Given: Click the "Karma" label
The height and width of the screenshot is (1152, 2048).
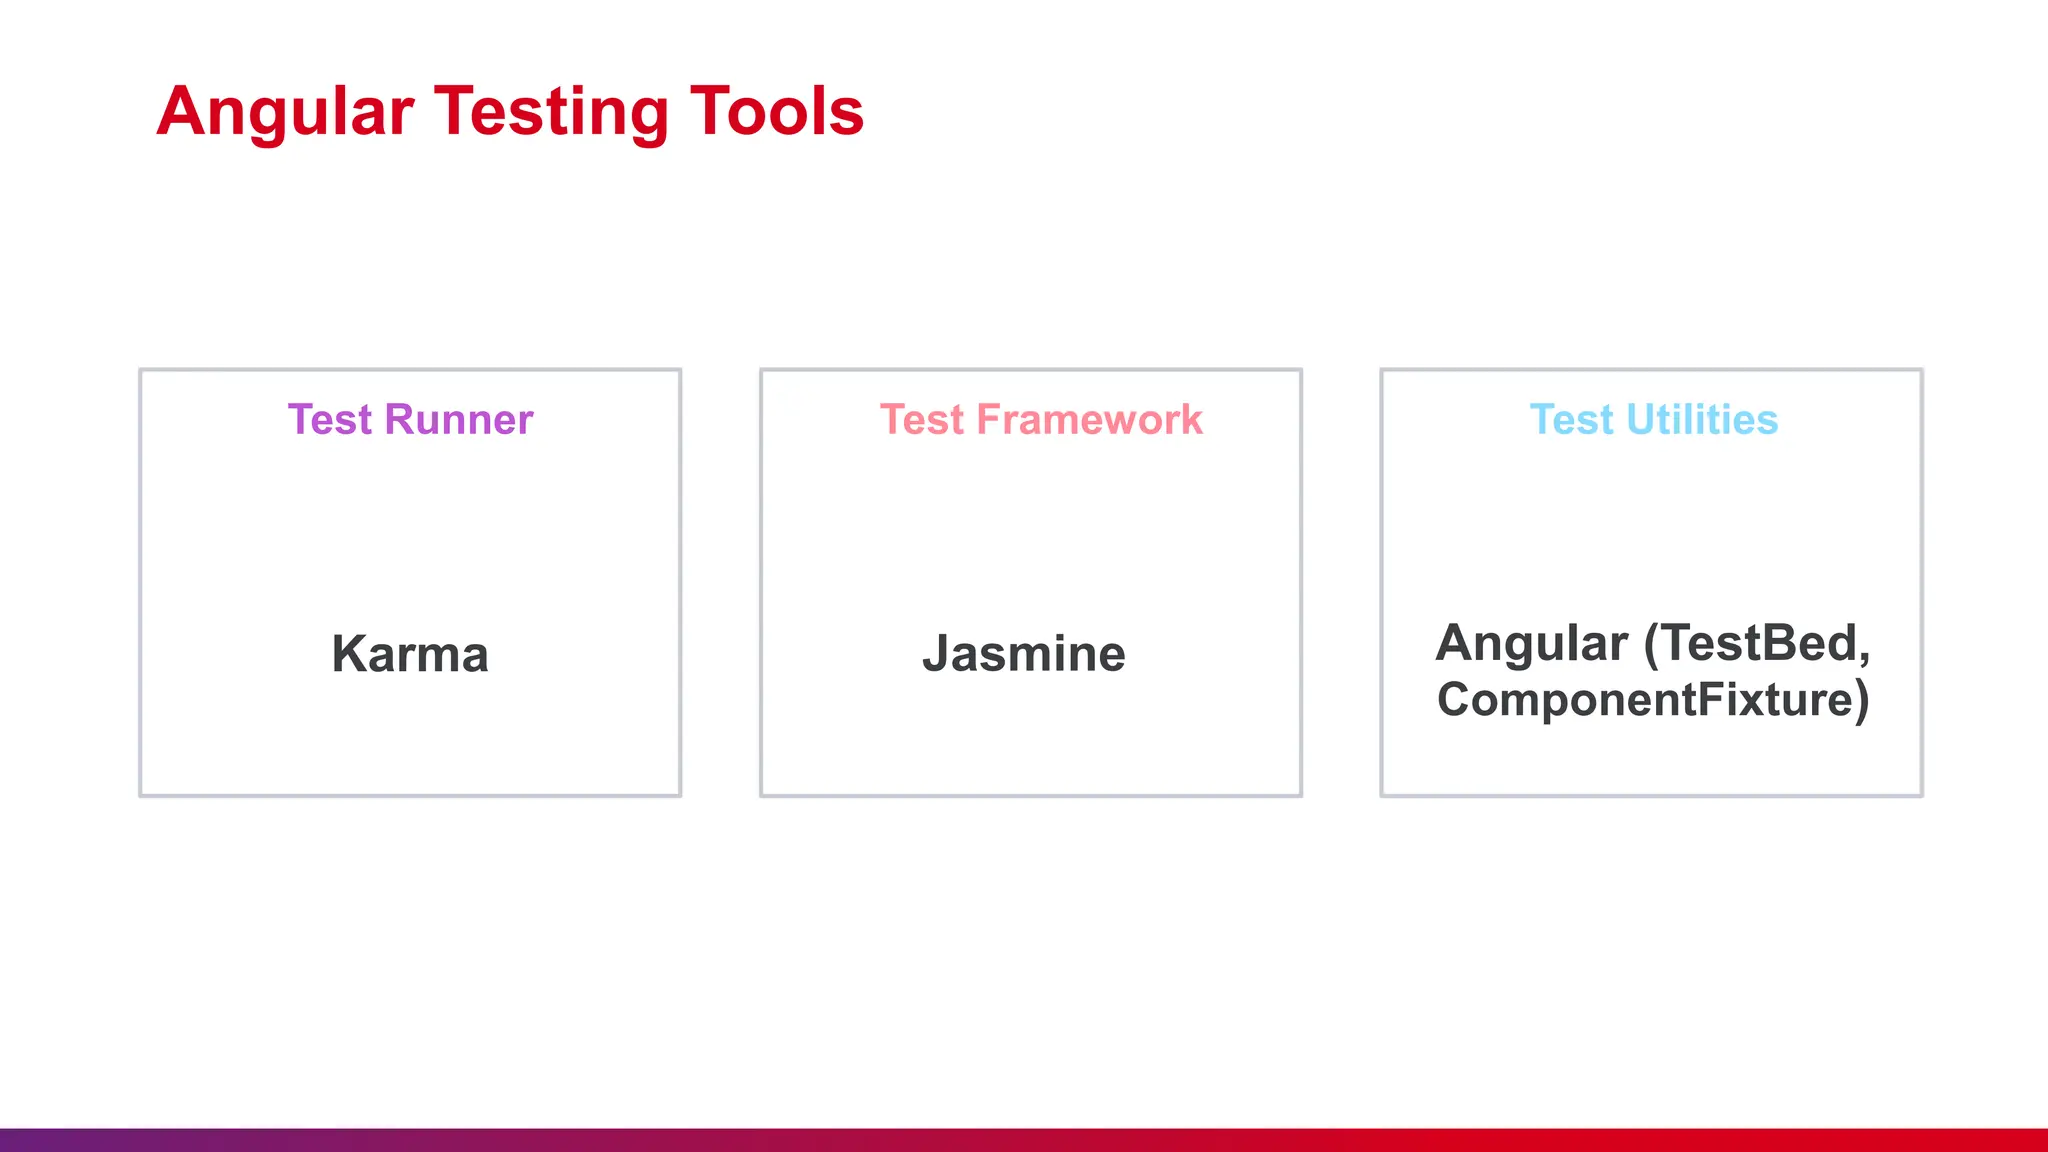Looking at the screenshot, I should (410, 654).
